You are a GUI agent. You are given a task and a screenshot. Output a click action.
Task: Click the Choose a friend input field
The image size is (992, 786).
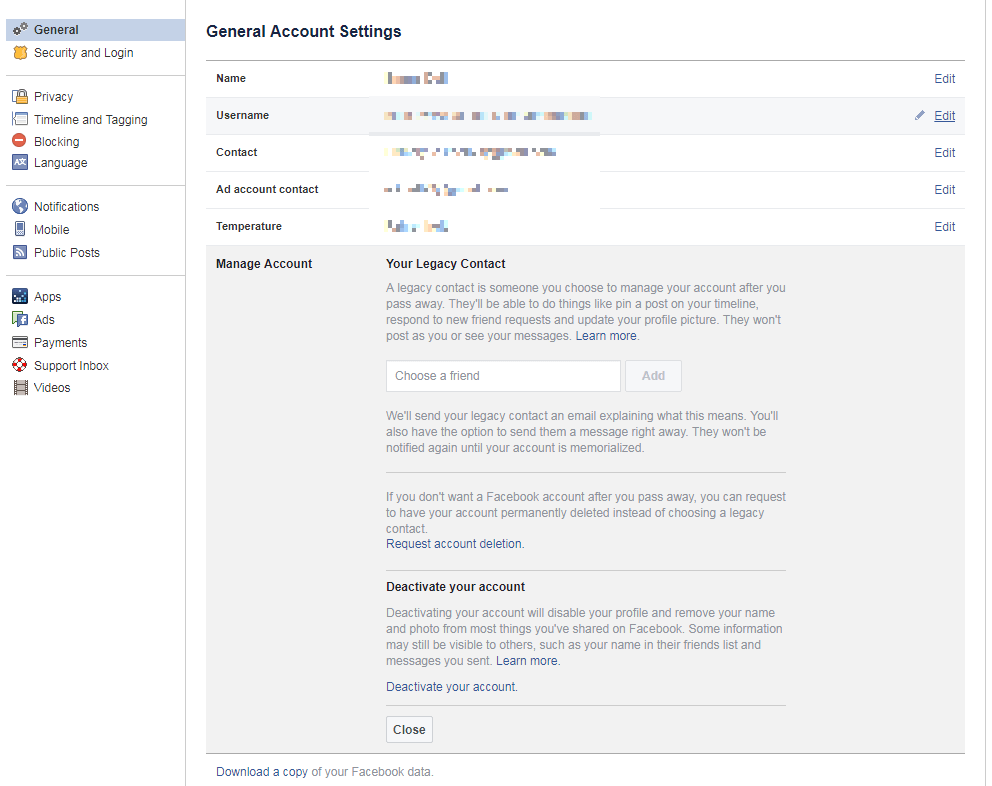[503, 376]
